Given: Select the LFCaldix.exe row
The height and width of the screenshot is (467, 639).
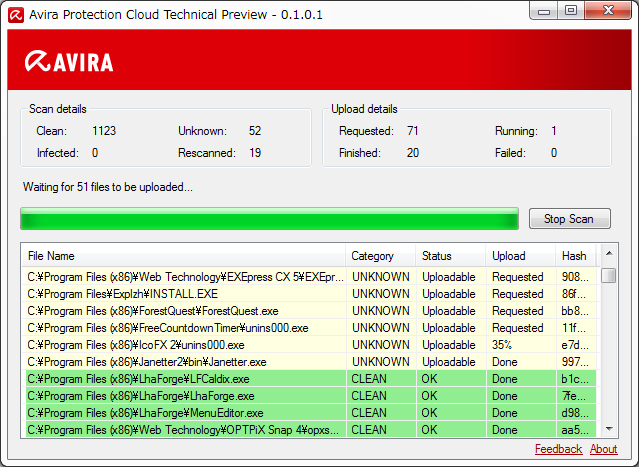Looking at the screenshot, I should [311, 379].
